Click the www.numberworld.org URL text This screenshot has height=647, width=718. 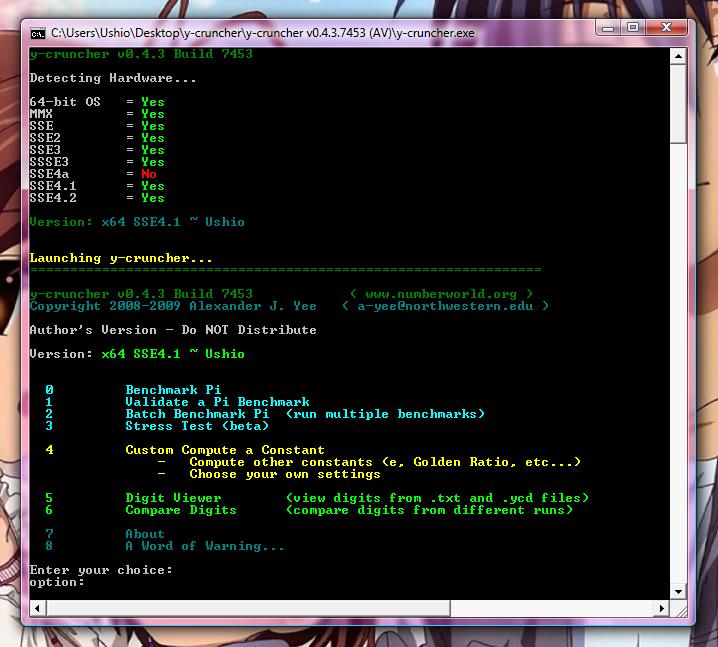coord(441,294)
